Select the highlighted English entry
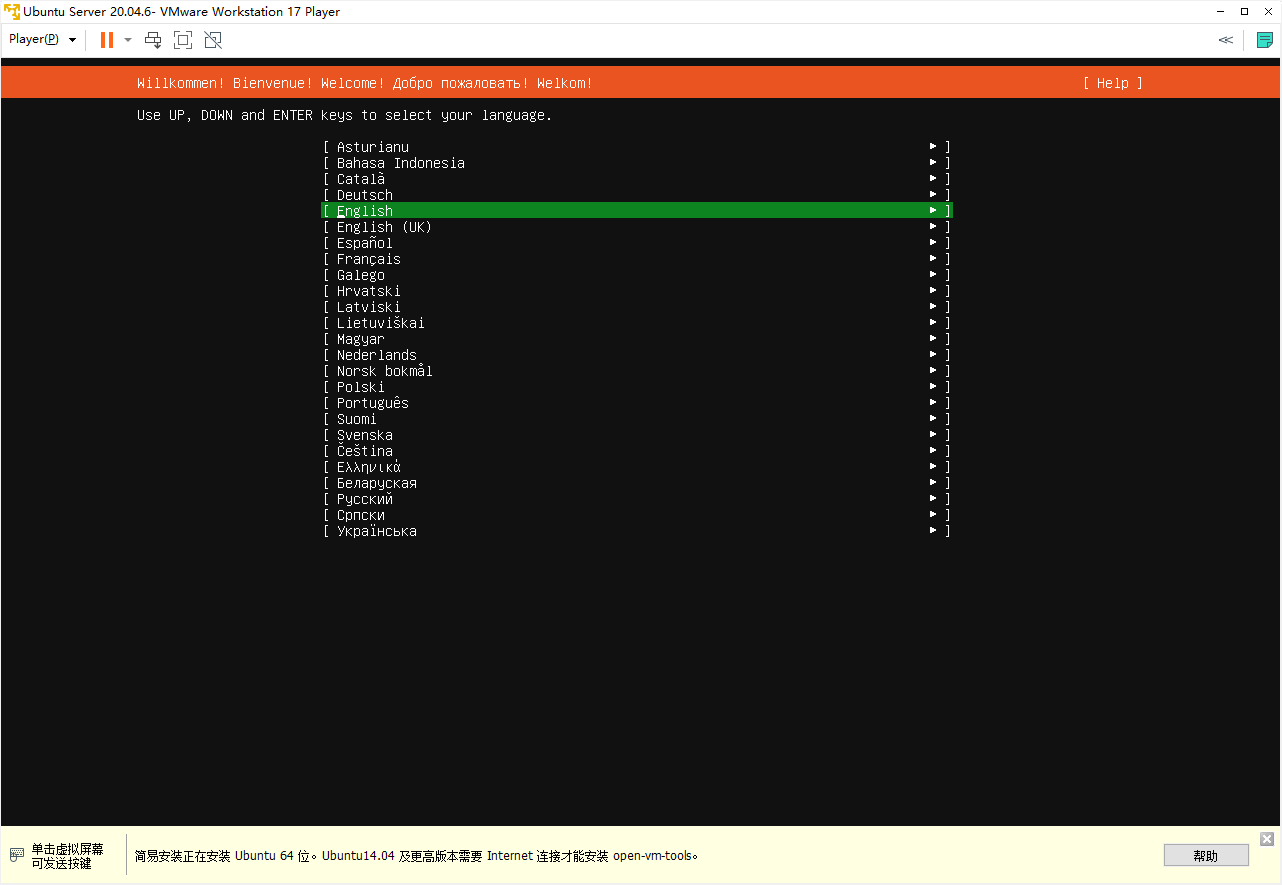Screen dimensions: 1282x885 [x=637, y=211]
